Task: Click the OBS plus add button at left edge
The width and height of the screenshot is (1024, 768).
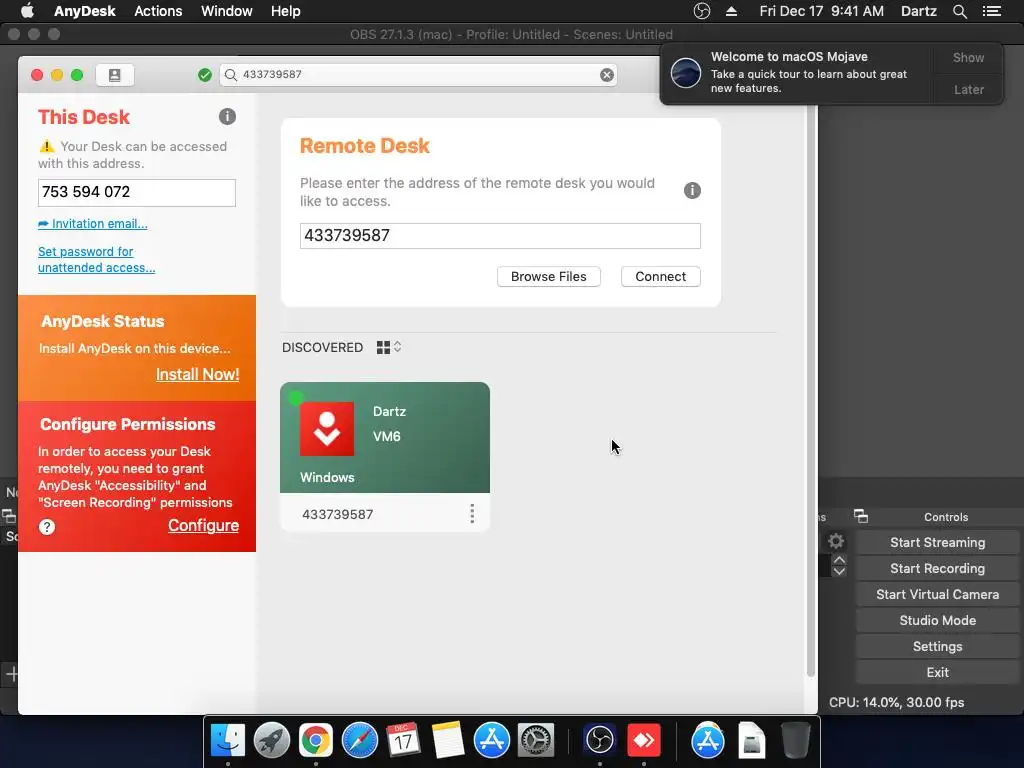Action: point(12,674)
